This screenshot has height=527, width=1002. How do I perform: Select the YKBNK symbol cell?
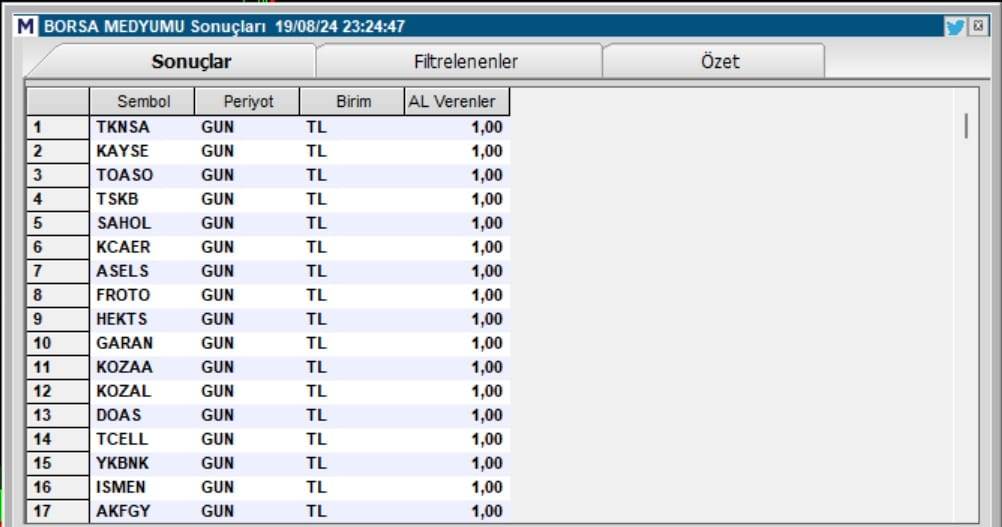pos(143,463)
